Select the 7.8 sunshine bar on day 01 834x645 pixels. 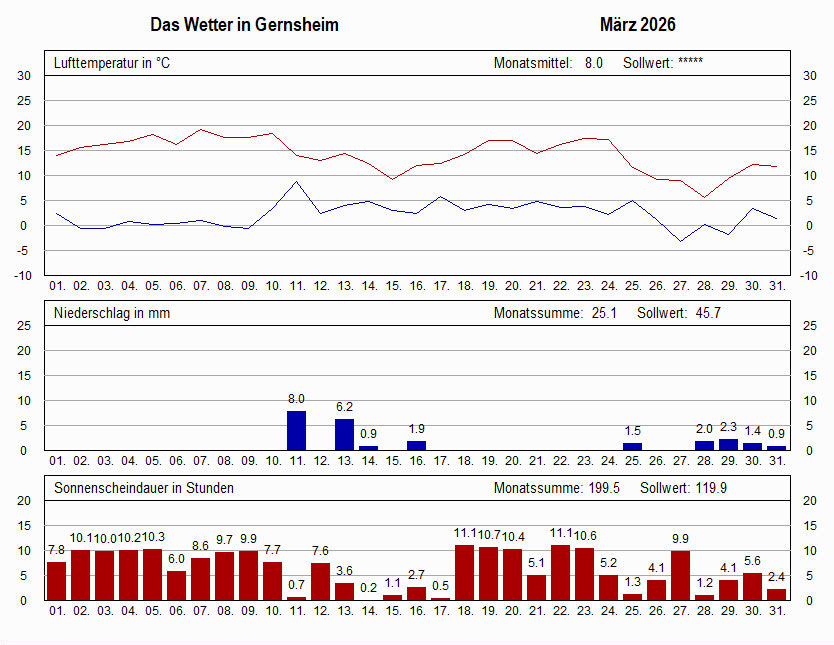(x=56, y=581)
